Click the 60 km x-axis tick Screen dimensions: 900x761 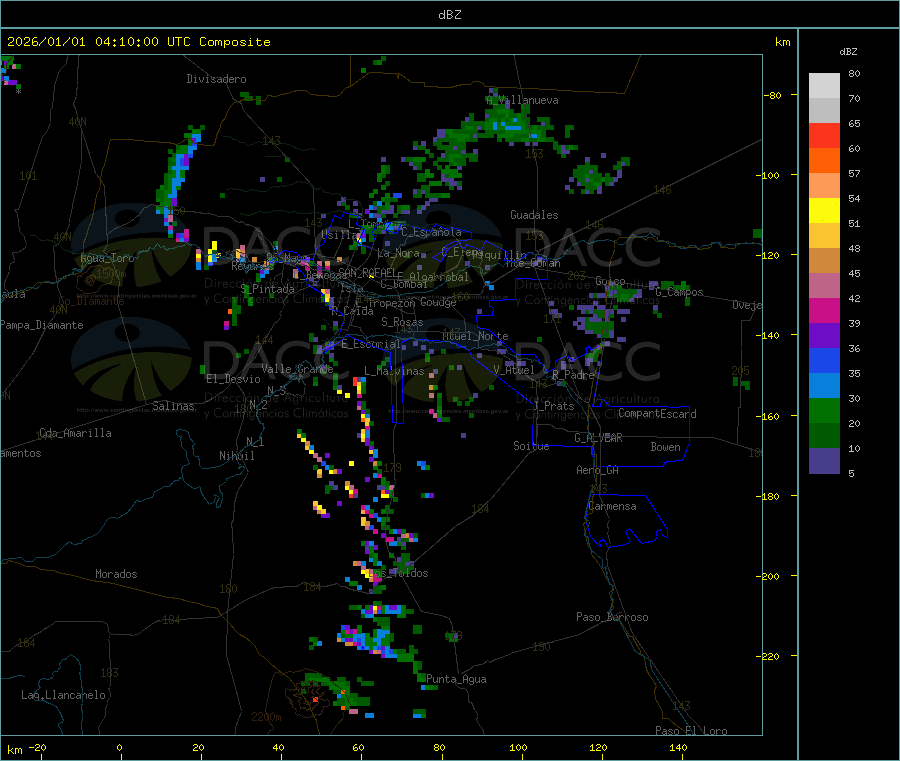358,747
